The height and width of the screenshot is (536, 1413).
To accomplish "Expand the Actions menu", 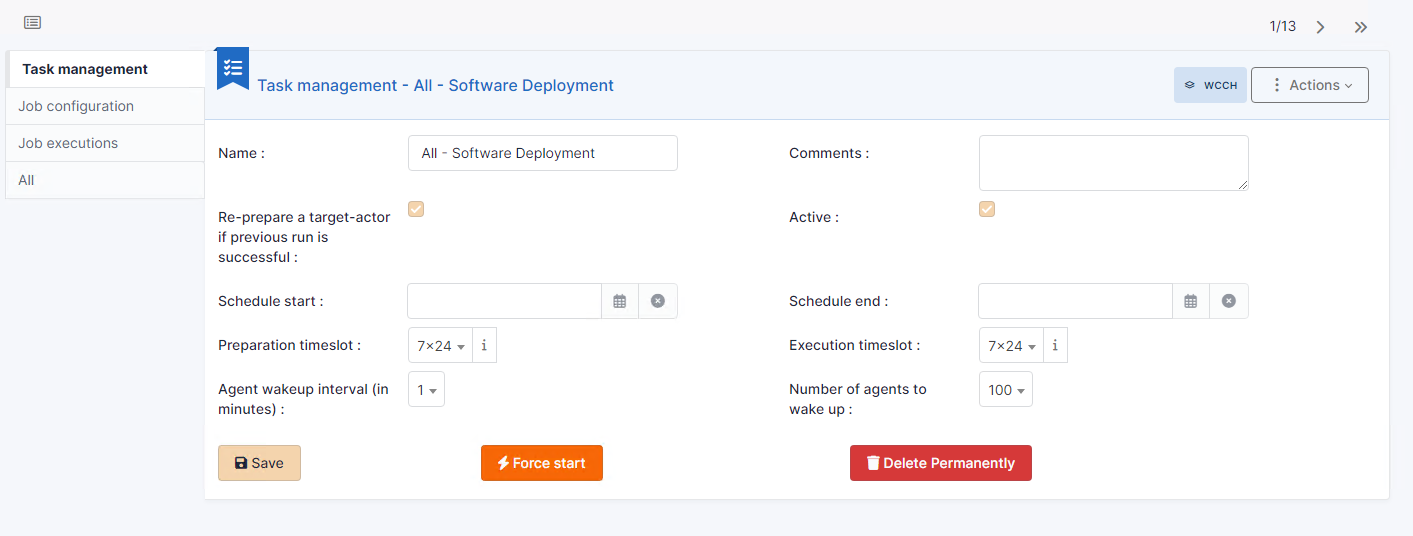I will point(1310,85).
